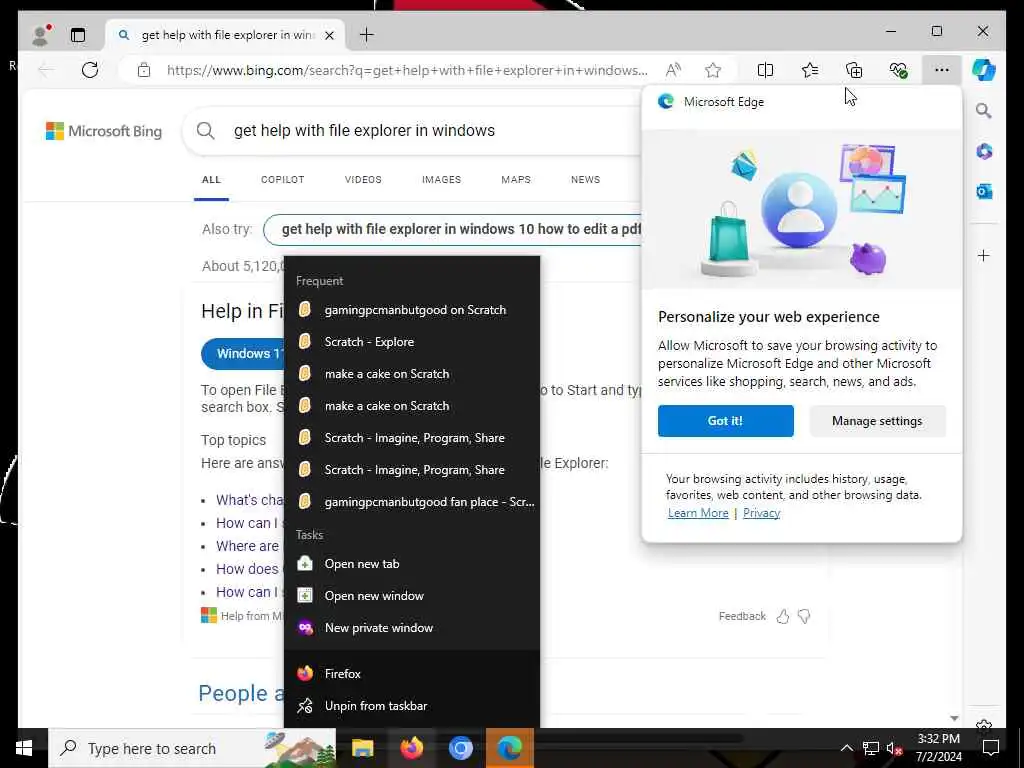Click the muted volume tray icon

pos(895,748)
